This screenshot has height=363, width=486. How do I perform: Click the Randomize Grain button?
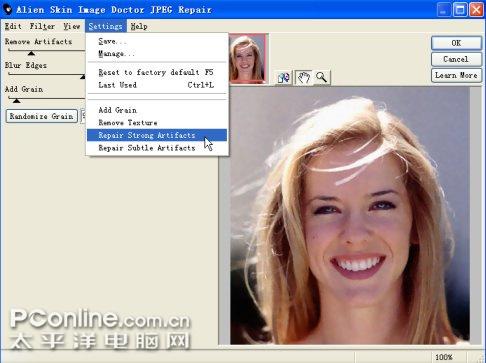click(42, 116)
